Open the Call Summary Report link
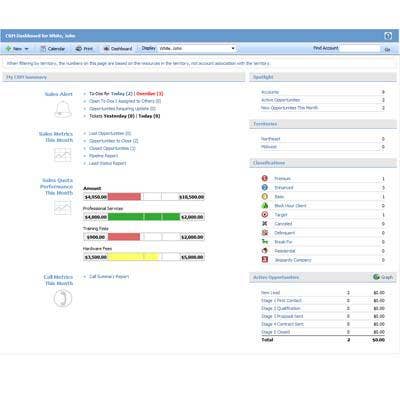The width and height of the screenshot is (400, 400). [109, 276]
